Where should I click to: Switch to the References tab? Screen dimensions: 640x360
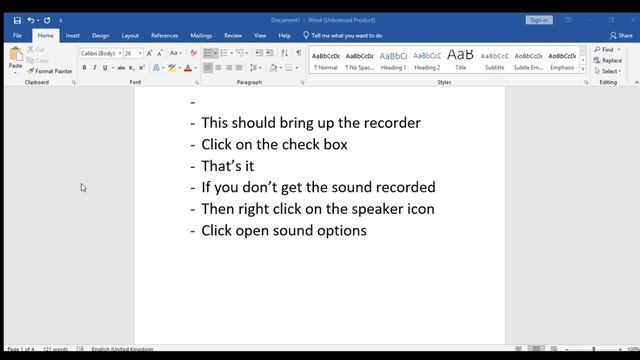[164, 36]
